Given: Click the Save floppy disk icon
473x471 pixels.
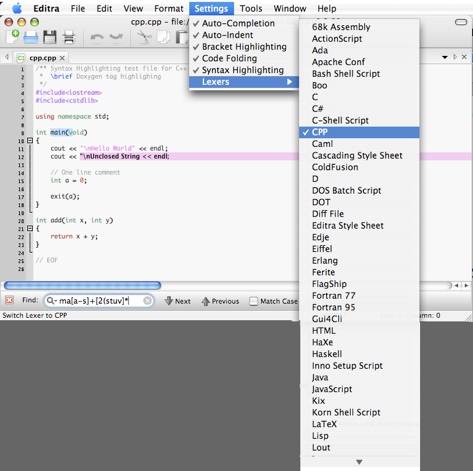Looking at the screenshot, I should point(50,37).
